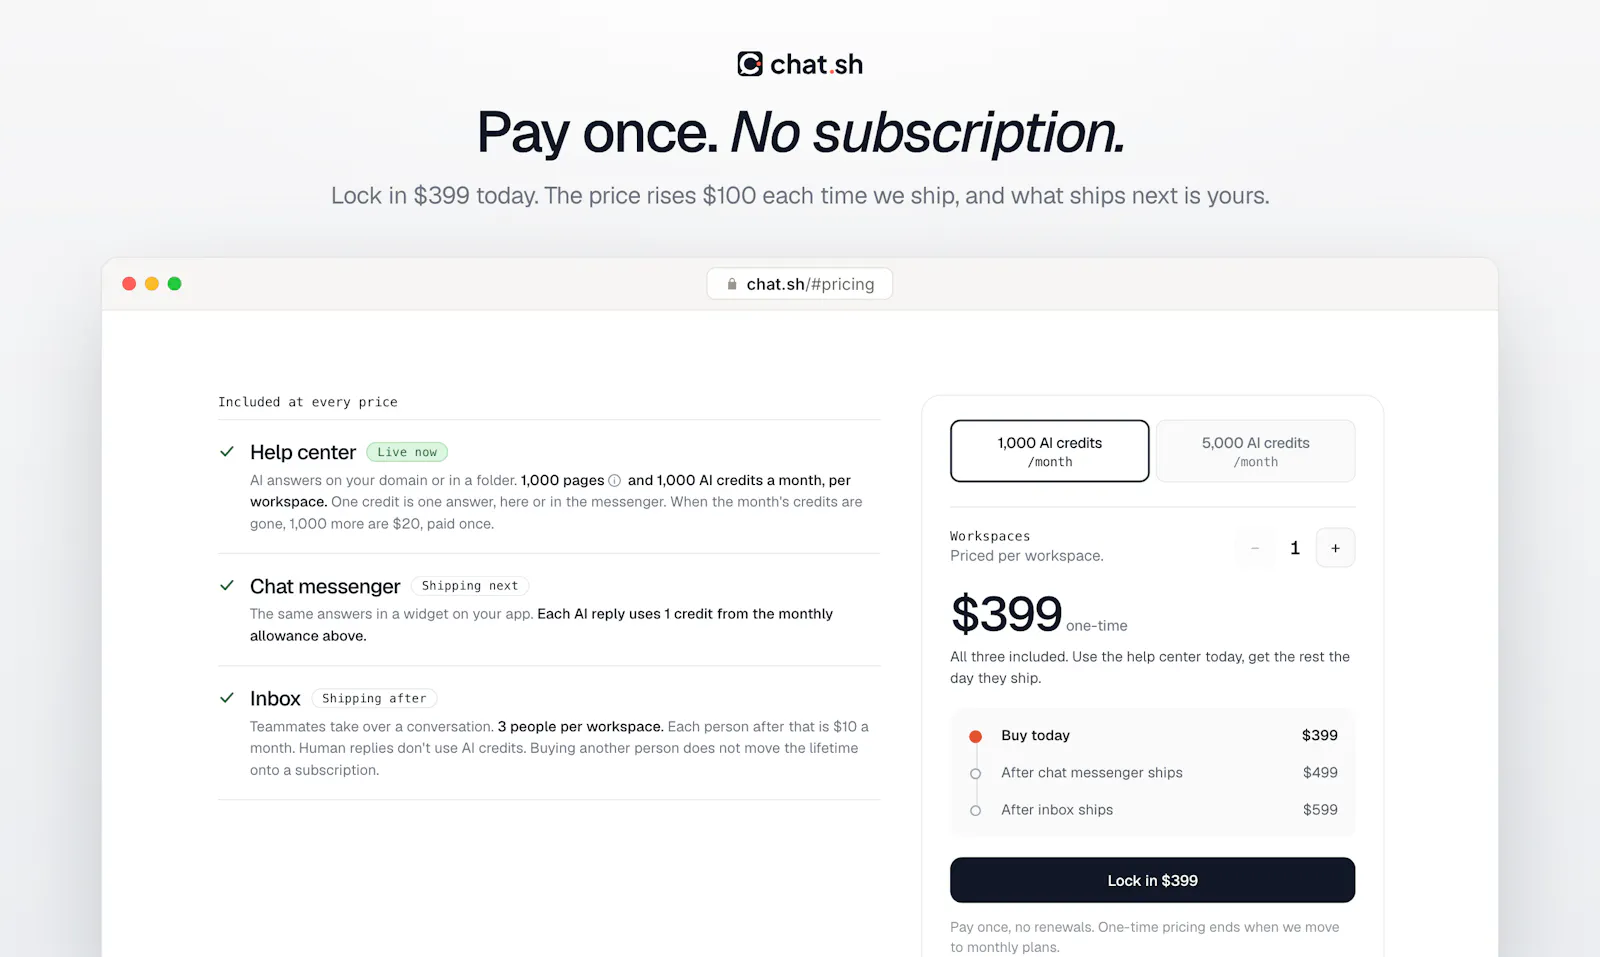Switch to the 5,000 AI credits per month plan
The image size is (1600, 957).
[1256, 451]
